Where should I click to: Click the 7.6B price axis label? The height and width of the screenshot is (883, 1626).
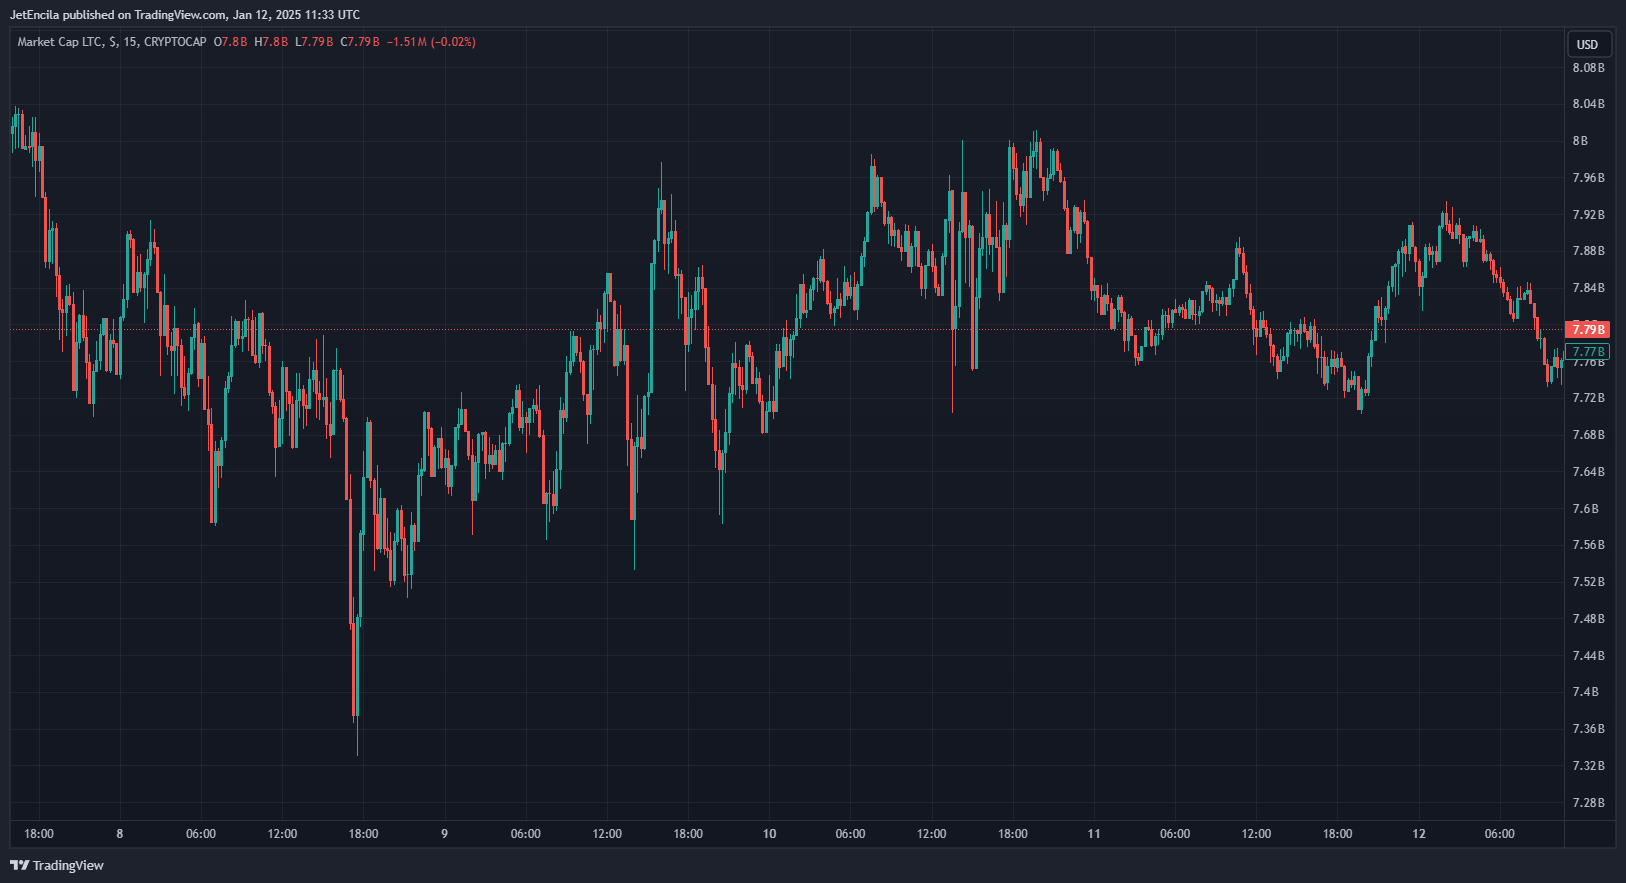coord(1585,509)
